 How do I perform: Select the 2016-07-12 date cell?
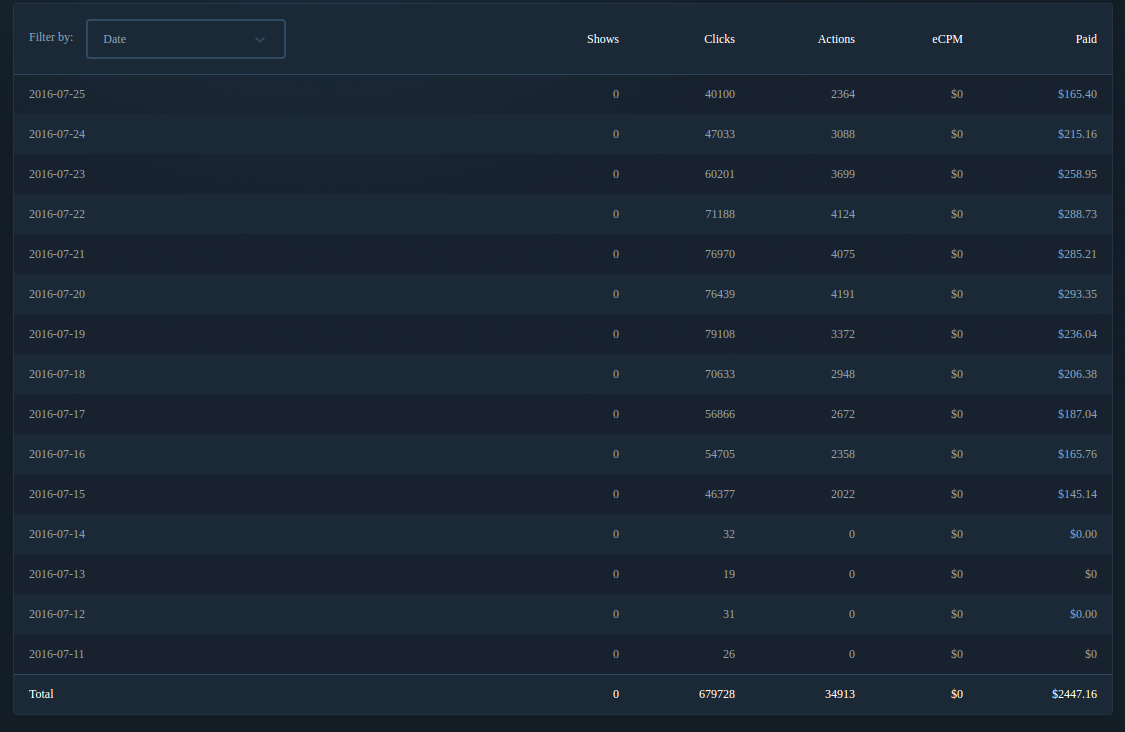click(57, 614)
